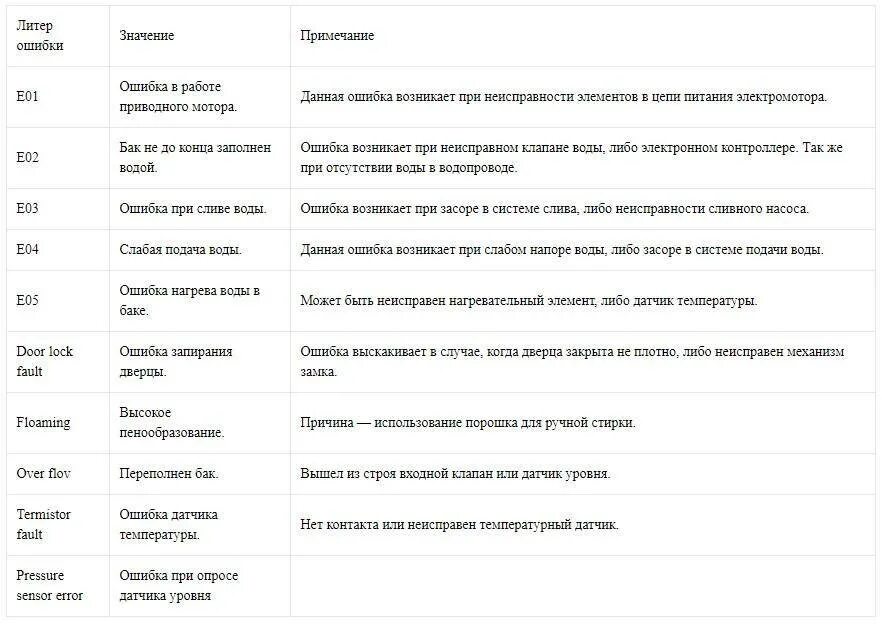
Task: Select the Floaming error label
Action: click(43, 423)
